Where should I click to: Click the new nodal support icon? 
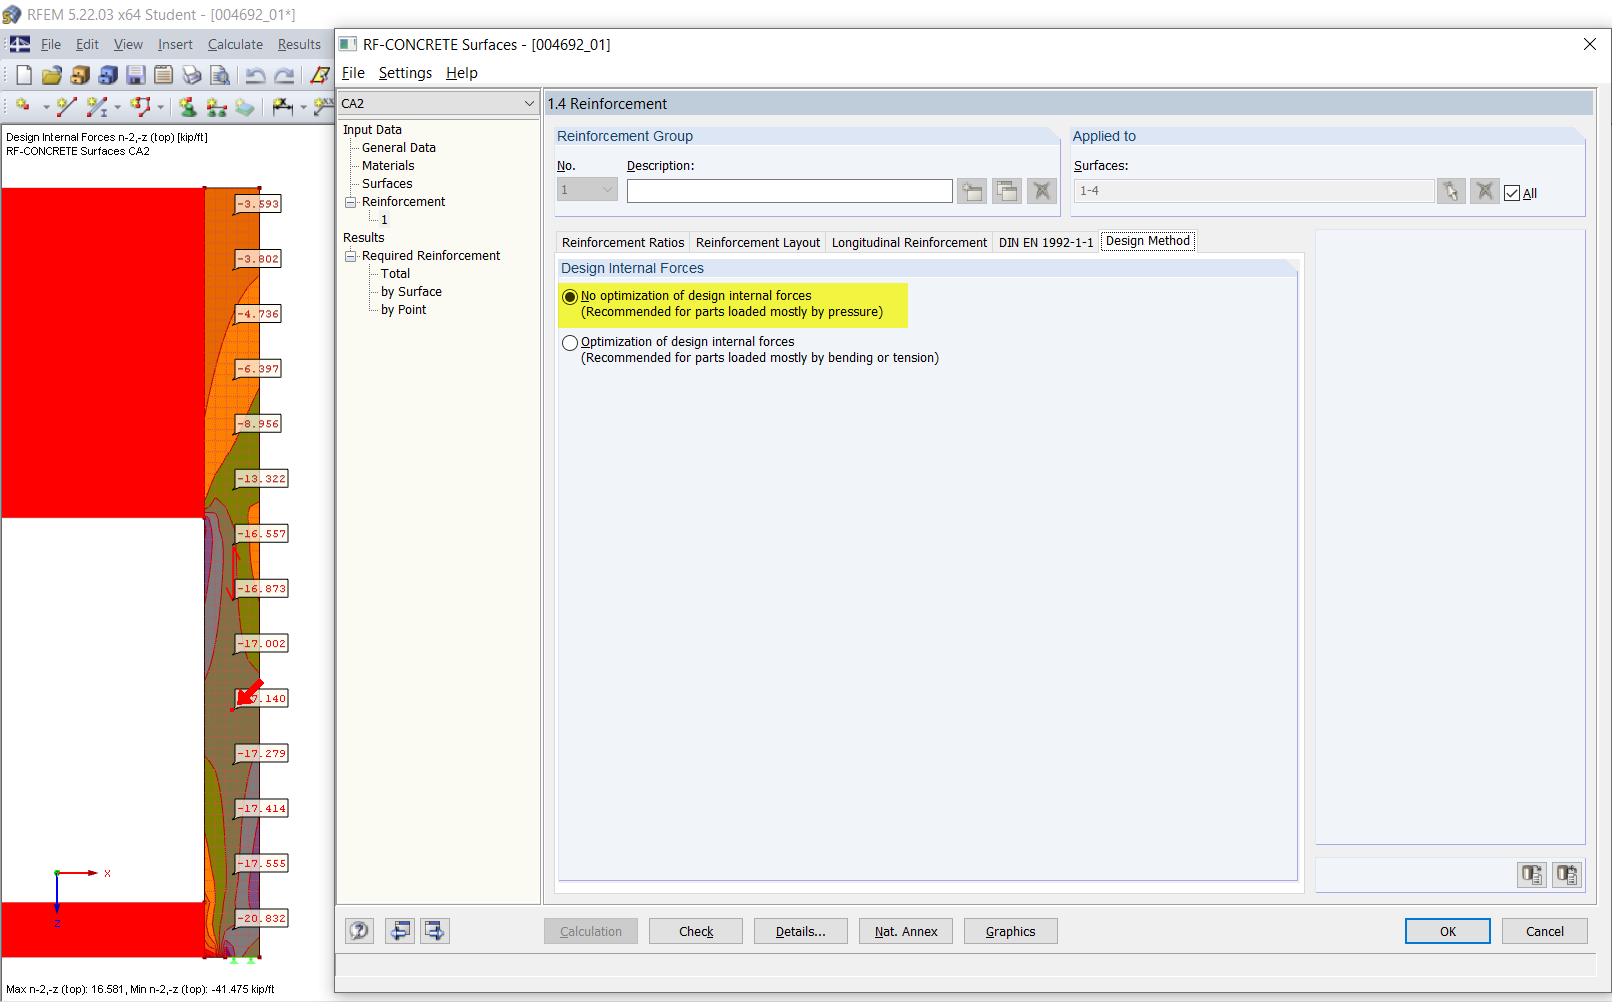click(187, 106)
